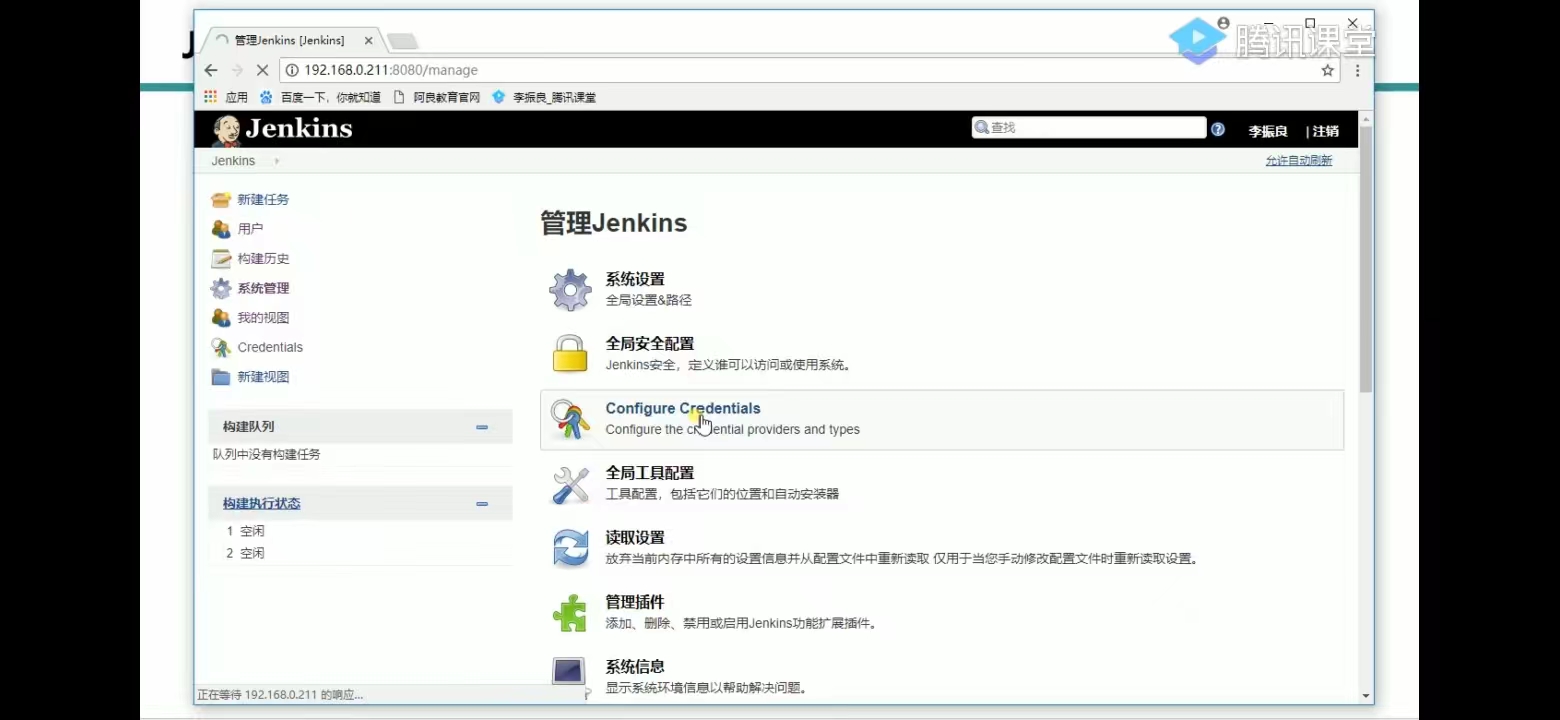Viewport: 1560px width, 720px height.
Task: Open the 李振良 user profile link
Action: 1268,131
